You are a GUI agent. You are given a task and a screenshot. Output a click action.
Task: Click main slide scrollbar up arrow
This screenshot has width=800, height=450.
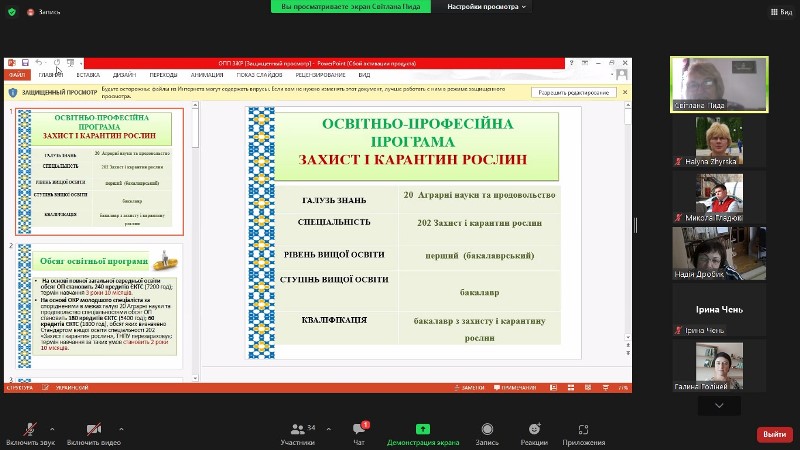628,105
